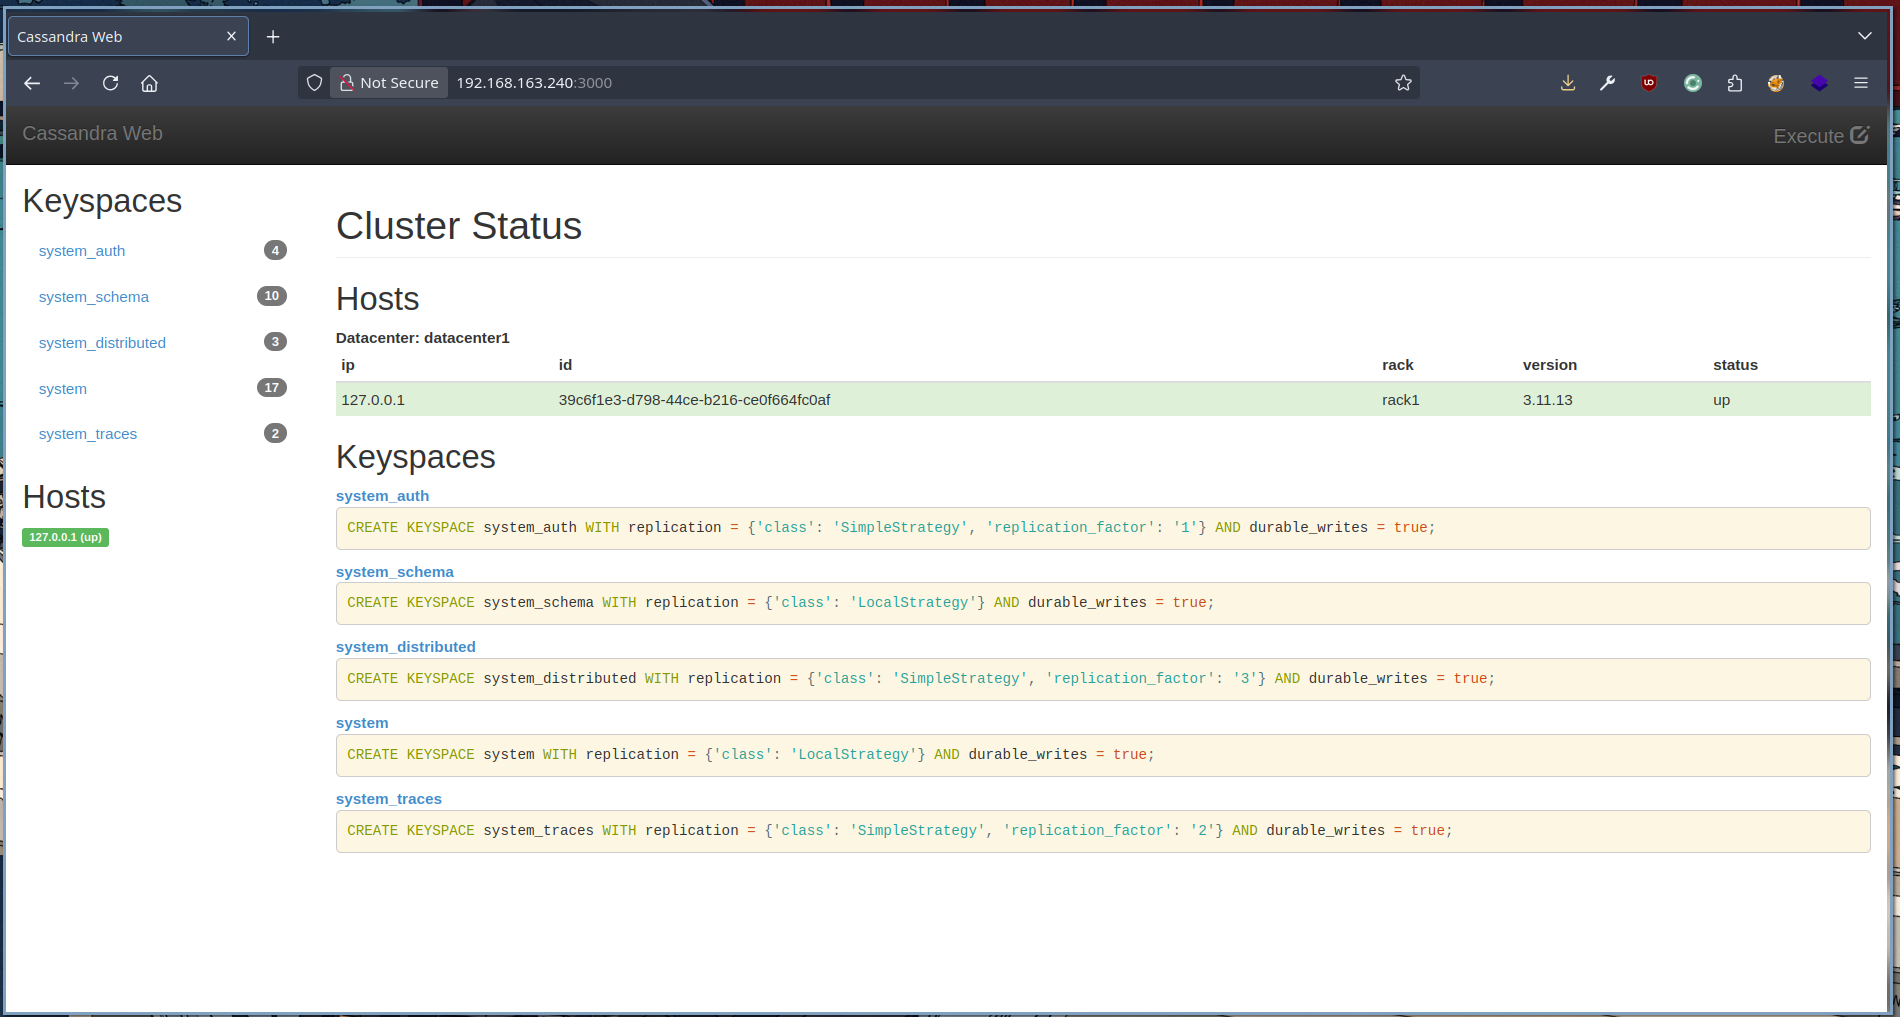This screenshot has width=1900, height=1017.
Task: Open the downloads panel icon
Action: point(1568,83)
